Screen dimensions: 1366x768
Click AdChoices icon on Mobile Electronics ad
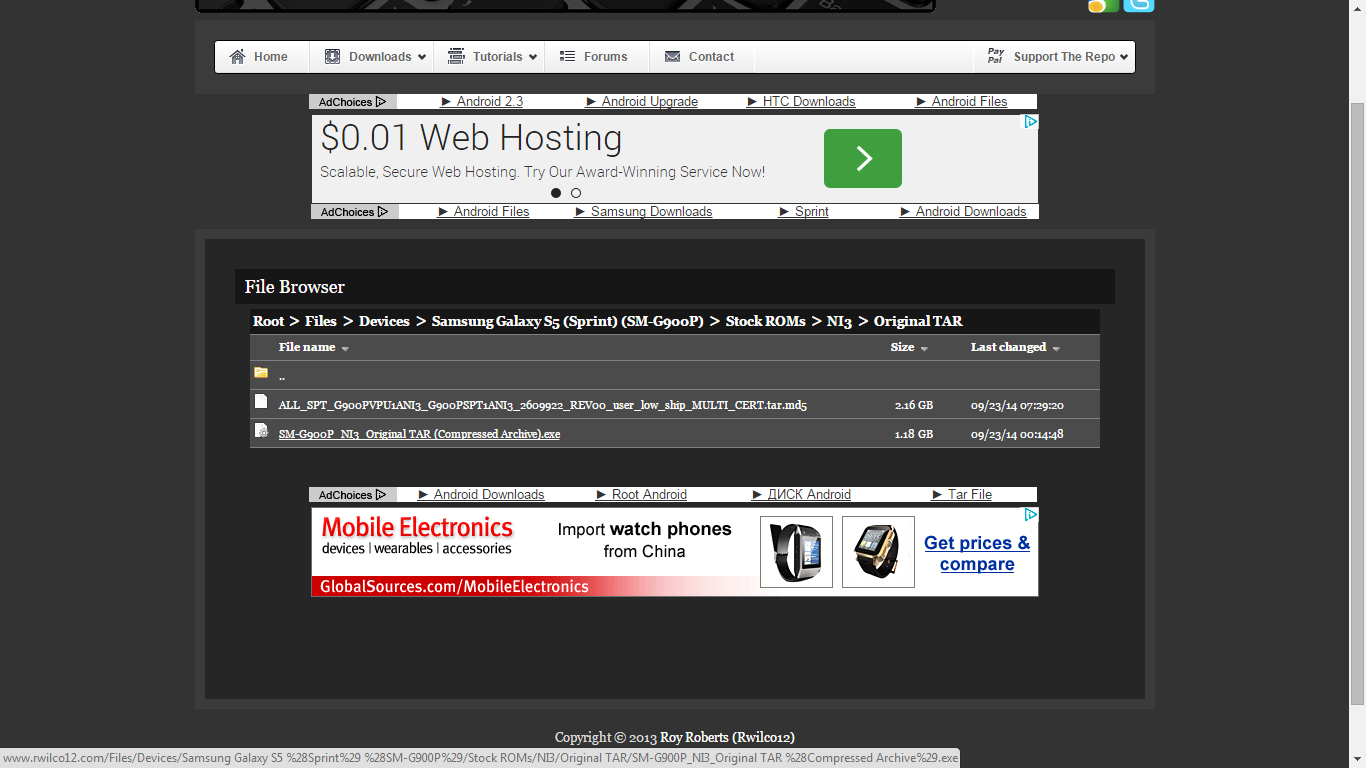click(x=1030, y=515)
